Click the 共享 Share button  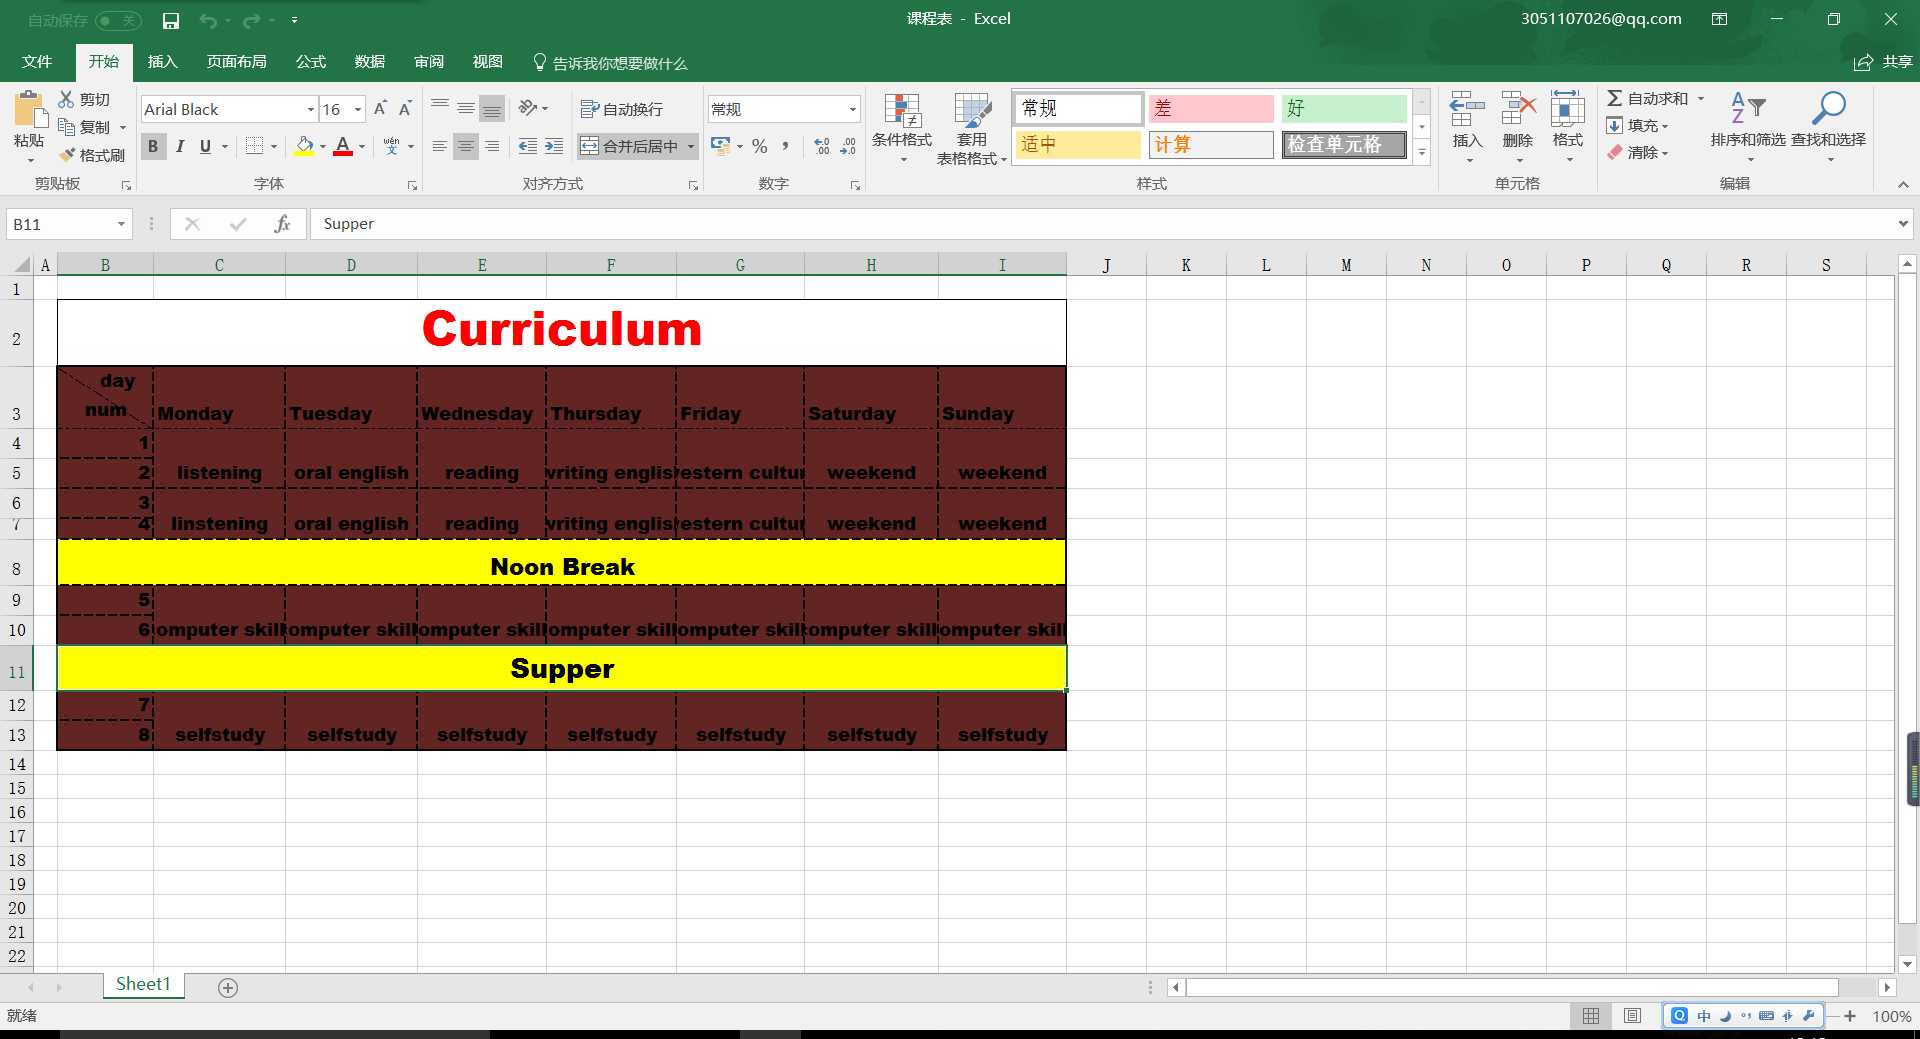coord(1883,62)
